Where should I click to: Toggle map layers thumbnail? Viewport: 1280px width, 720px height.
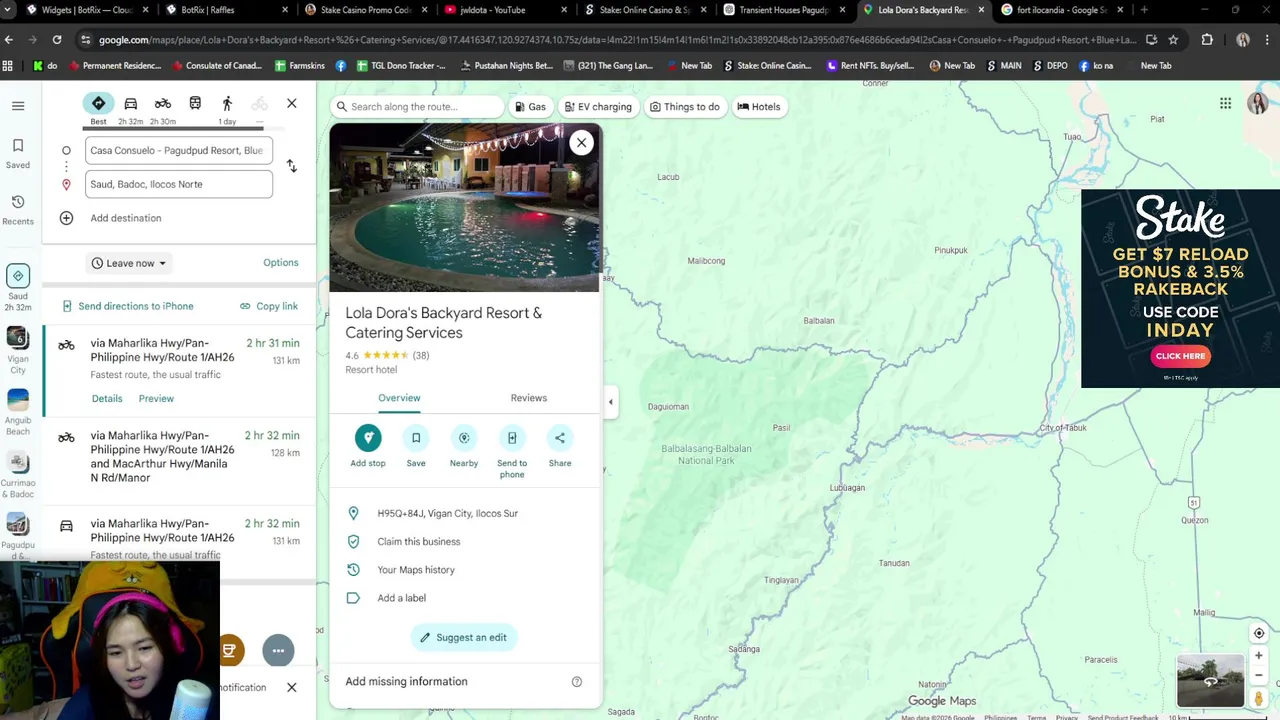pyautogui.click(x=1210, y=681)
